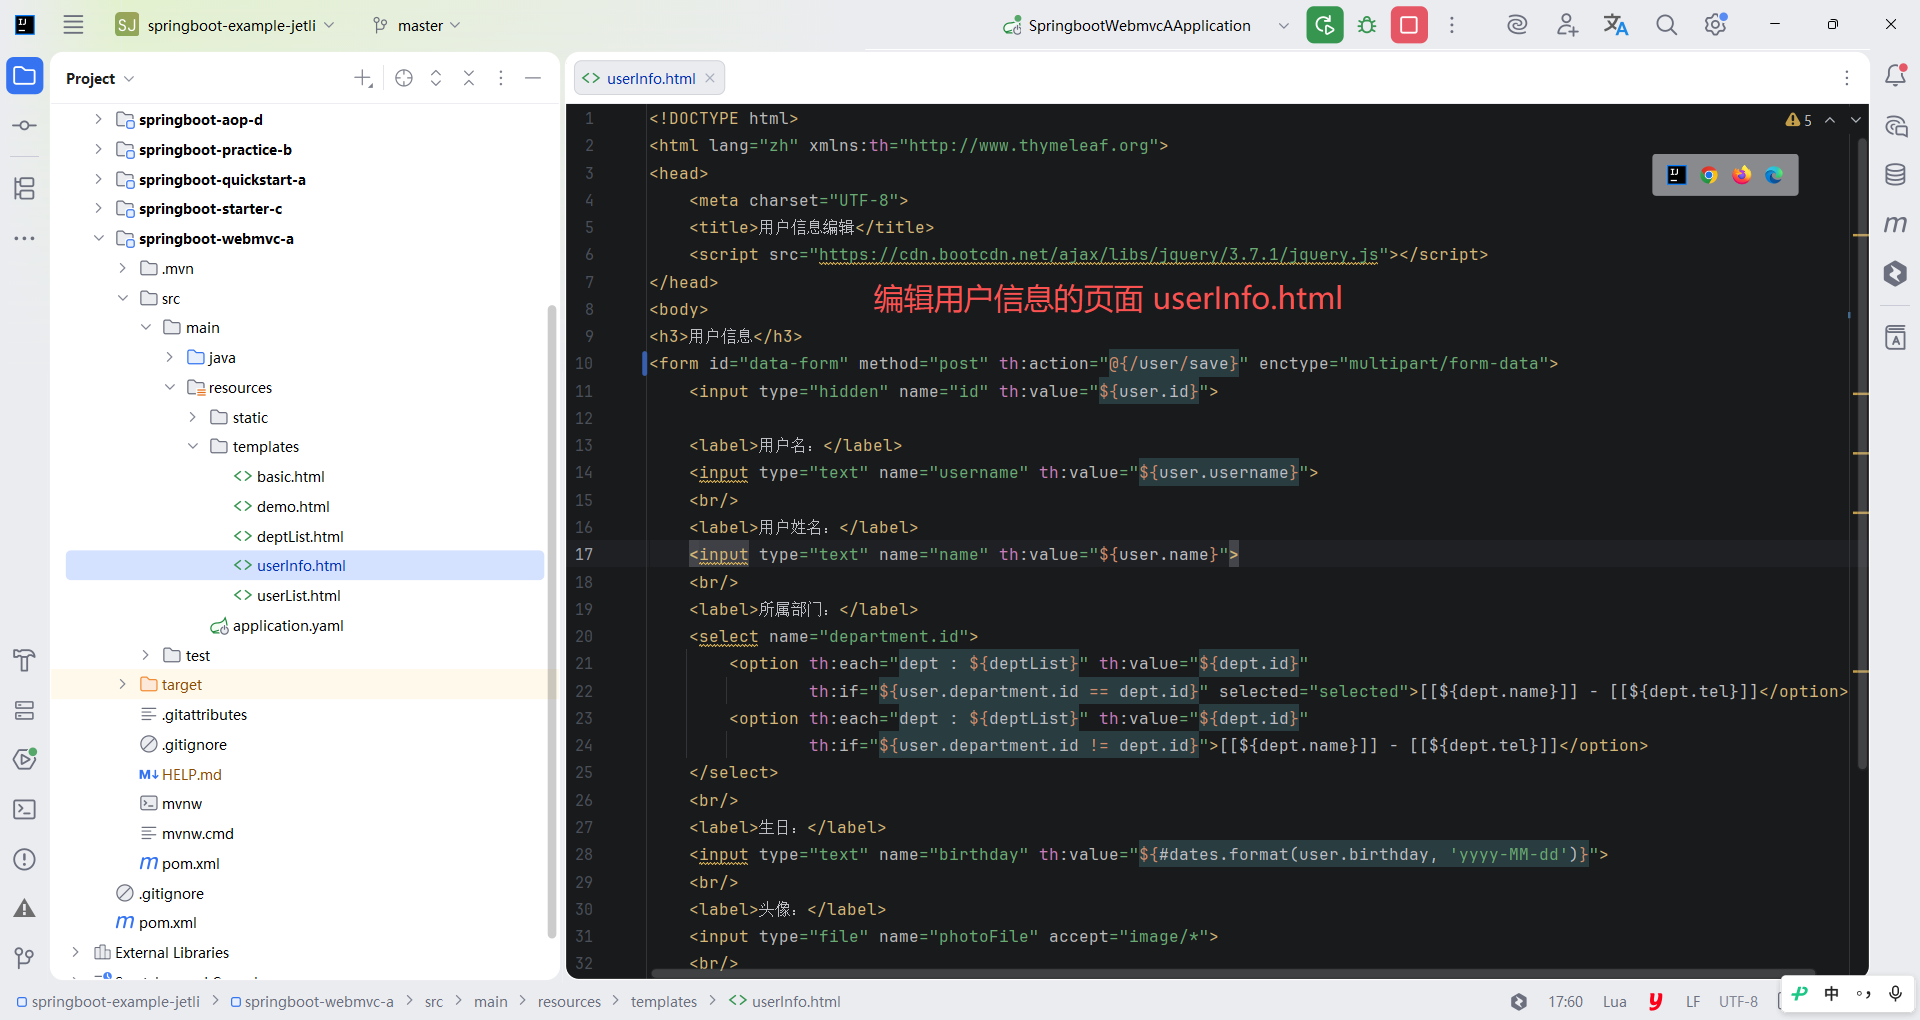Open editor tab options menu

point(1847,78)
